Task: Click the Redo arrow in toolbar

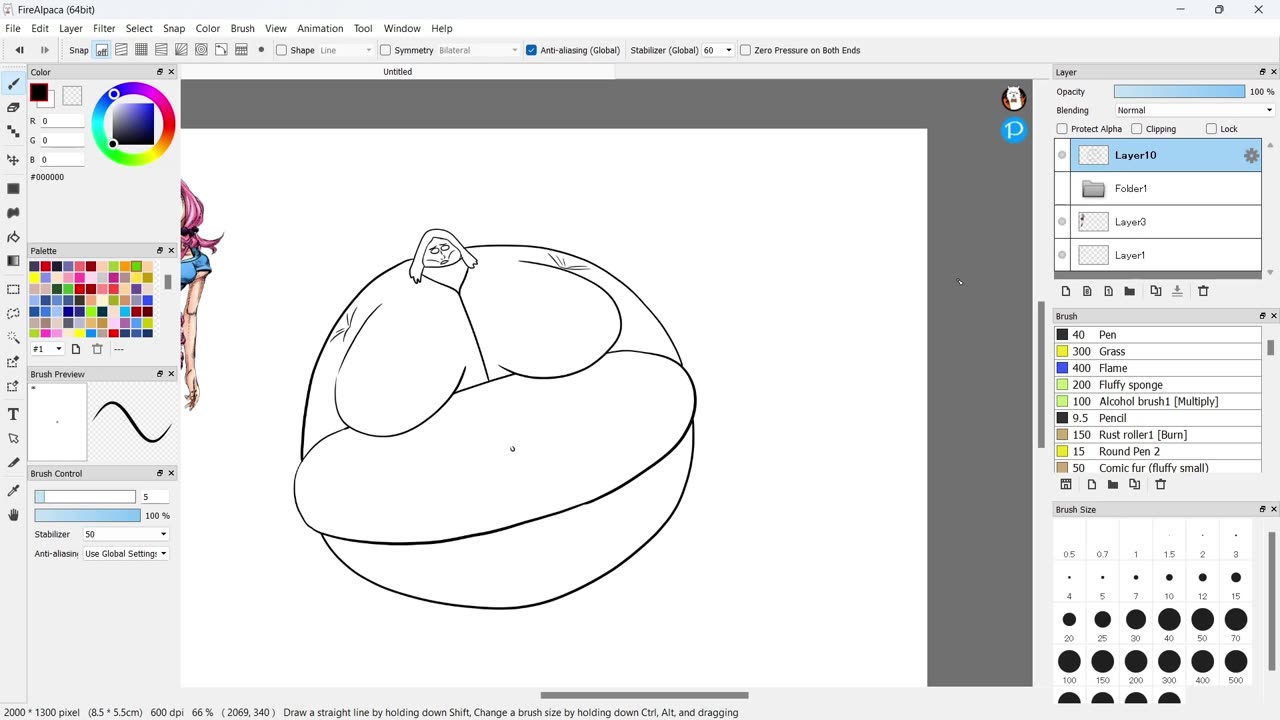Action: click(x=44, y=50)
